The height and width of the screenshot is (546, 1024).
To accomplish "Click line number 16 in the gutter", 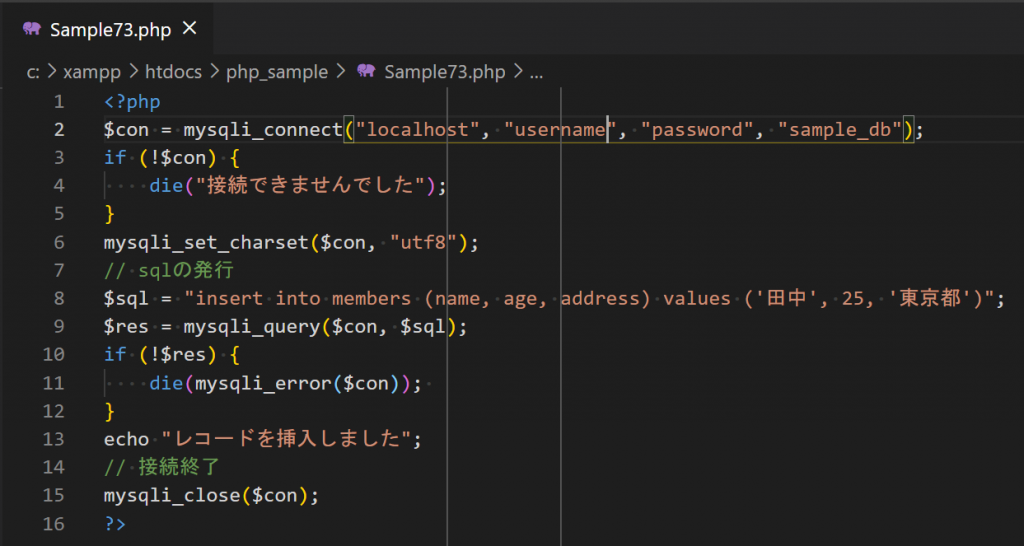I will pyautogui.click(x=54, y=523).
